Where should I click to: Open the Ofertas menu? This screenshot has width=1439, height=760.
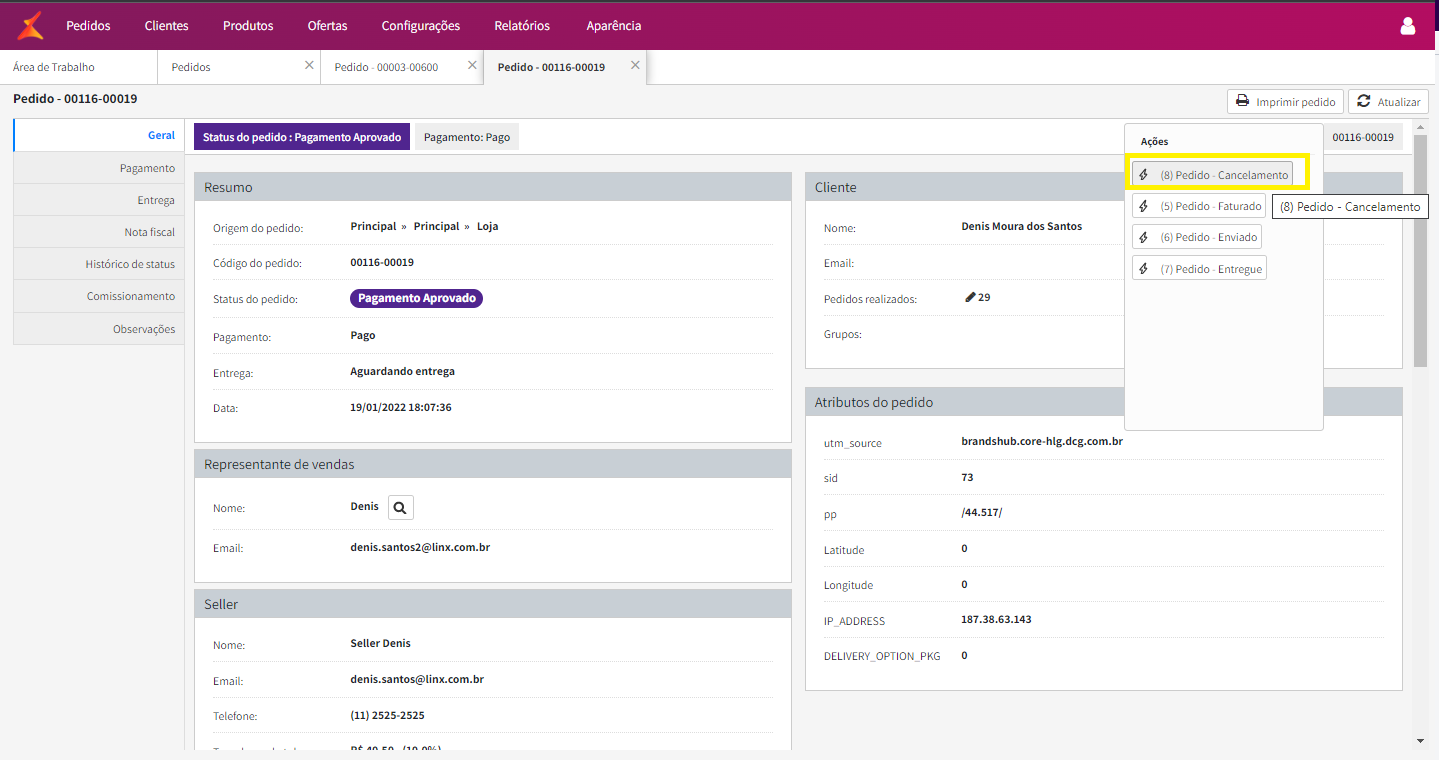pyautogui.click(x=328, y=26)
